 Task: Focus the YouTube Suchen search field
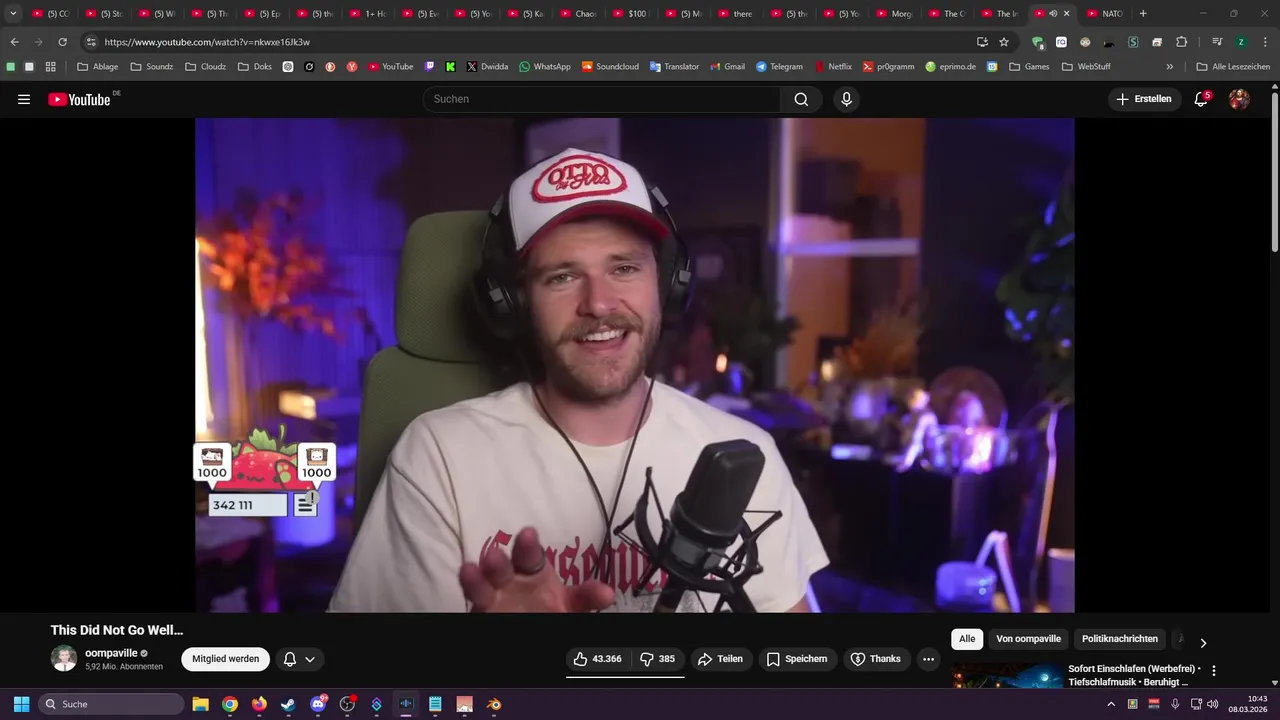pos(602,99)
